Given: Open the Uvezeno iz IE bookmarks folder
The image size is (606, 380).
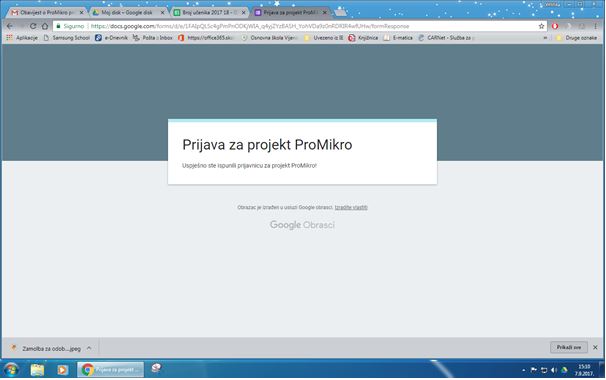Looking at the screenshot, I should 323,38.
